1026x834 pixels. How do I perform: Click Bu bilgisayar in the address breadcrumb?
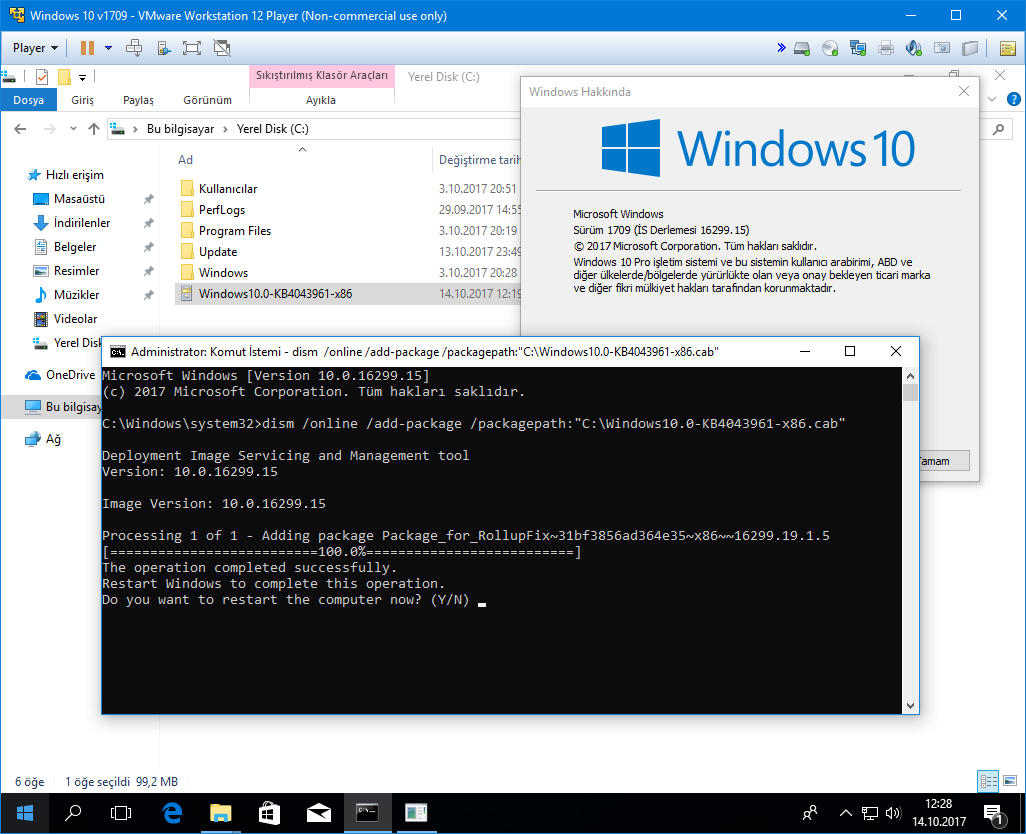click(x=181, y=129)
